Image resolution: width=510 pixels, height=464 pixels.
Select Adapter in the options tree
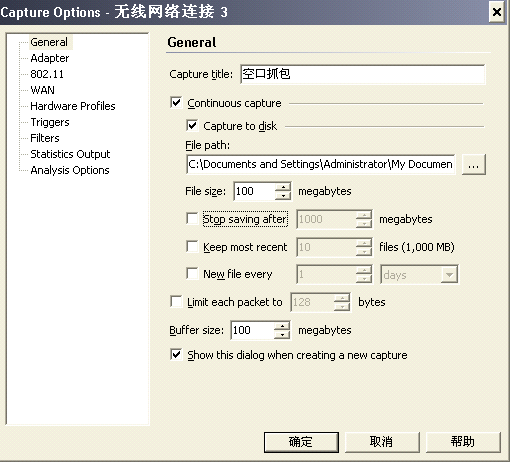pos(50,58)
